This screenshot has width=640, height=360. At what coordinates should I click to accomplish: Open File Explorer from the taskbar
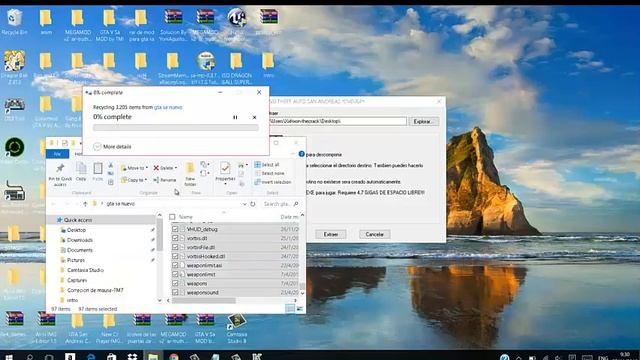(x=153, y=357)
